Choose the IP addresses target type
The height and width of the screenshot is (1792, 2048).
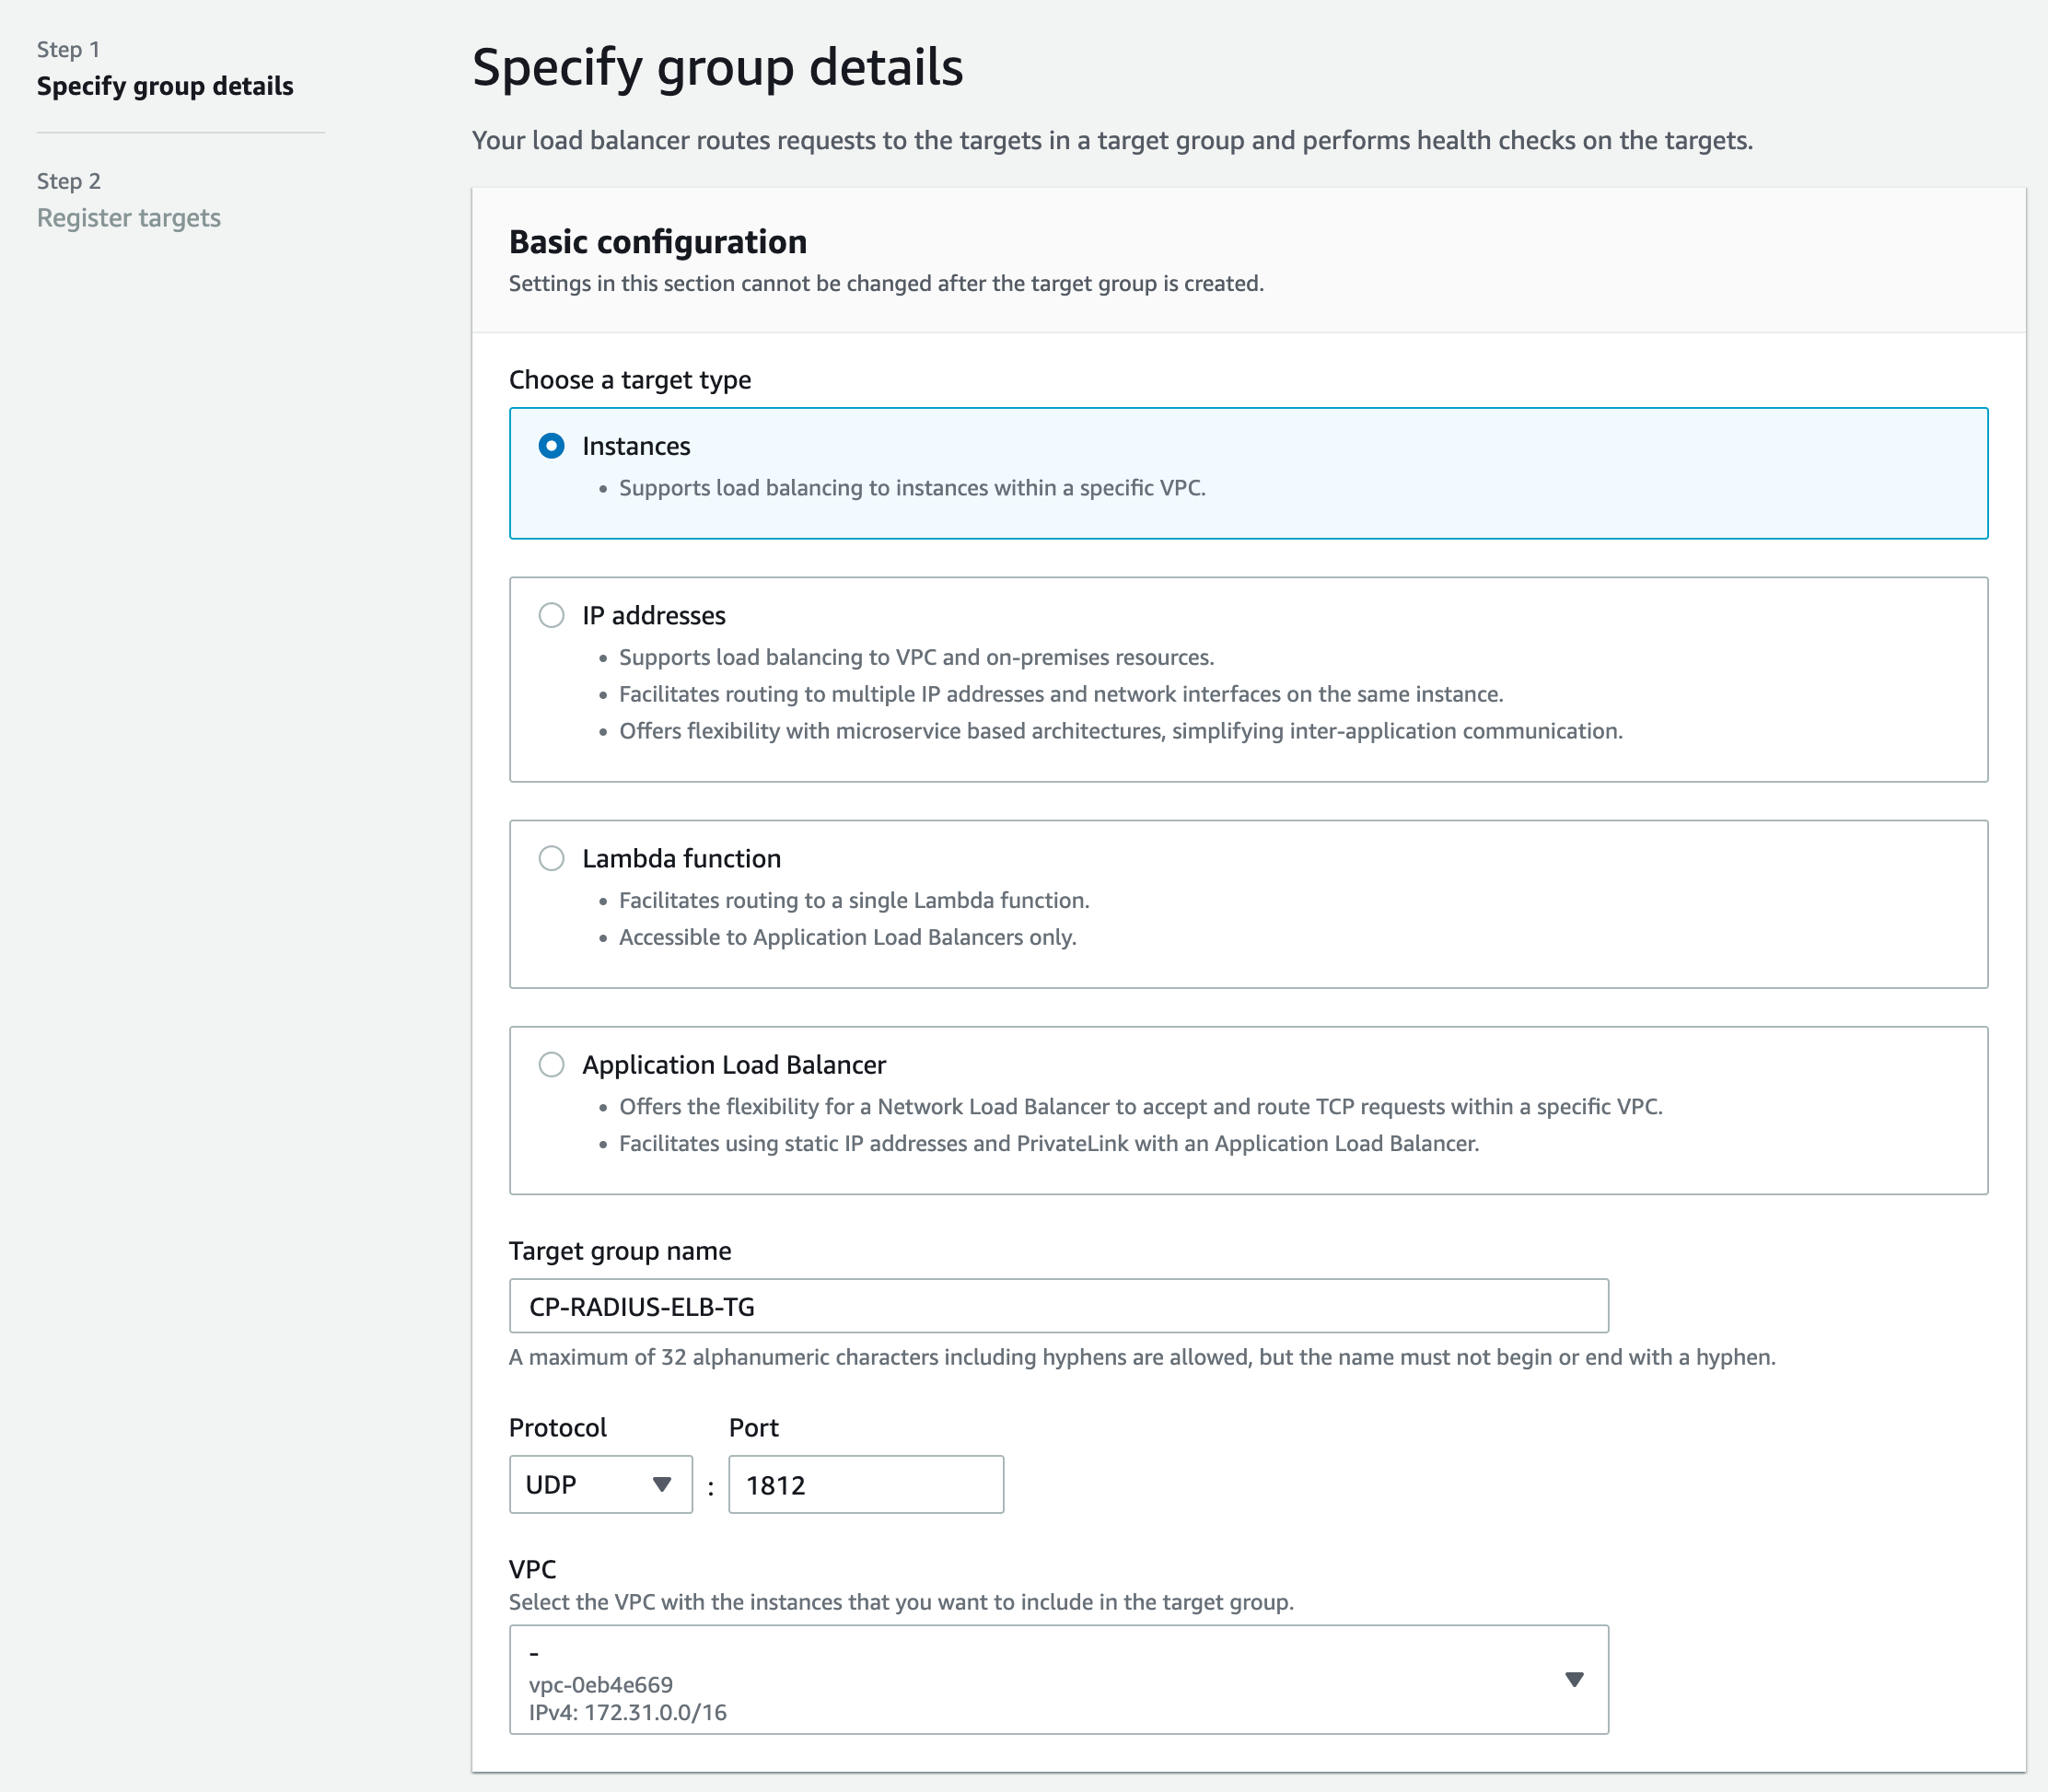pyautogui.click(x=552, y=616)
